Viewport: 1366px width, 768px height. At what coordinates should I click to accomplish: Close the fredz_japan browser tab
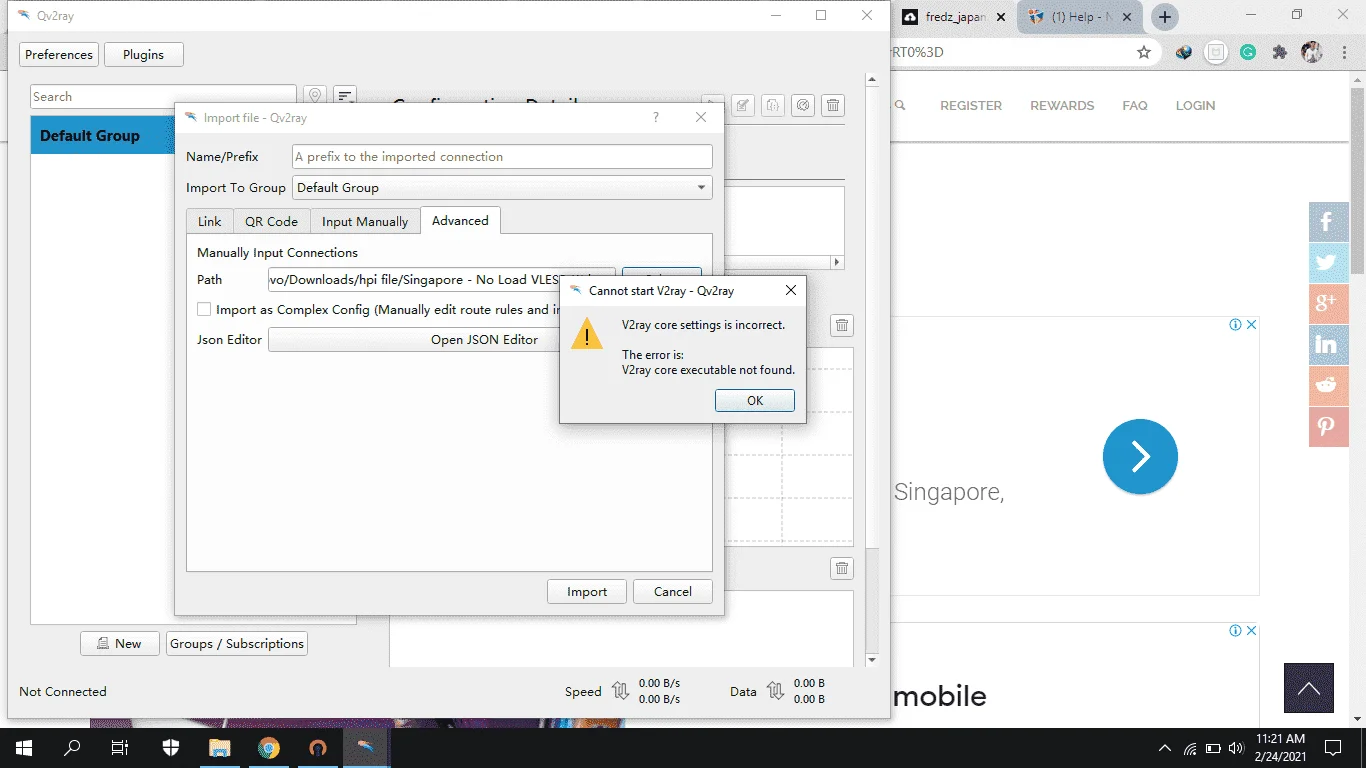click(x=1000, y=17)
